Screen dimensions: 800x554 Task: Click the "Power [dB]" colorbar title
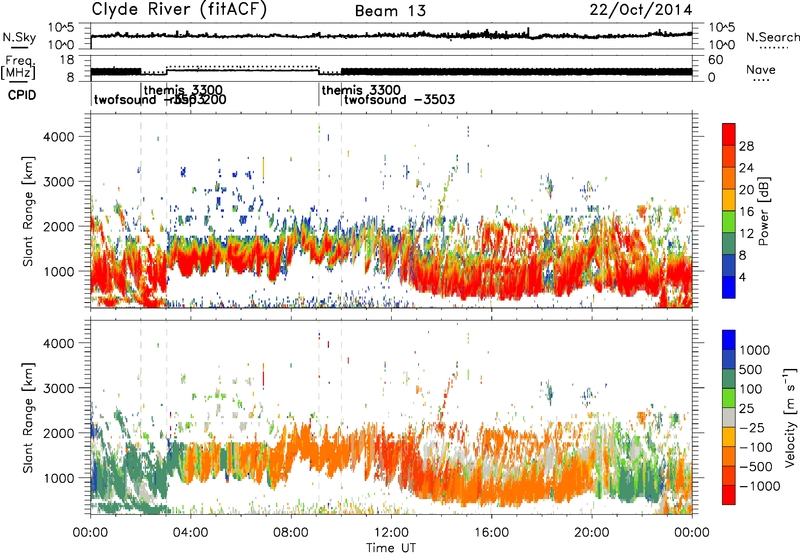(x=764, y=211)
